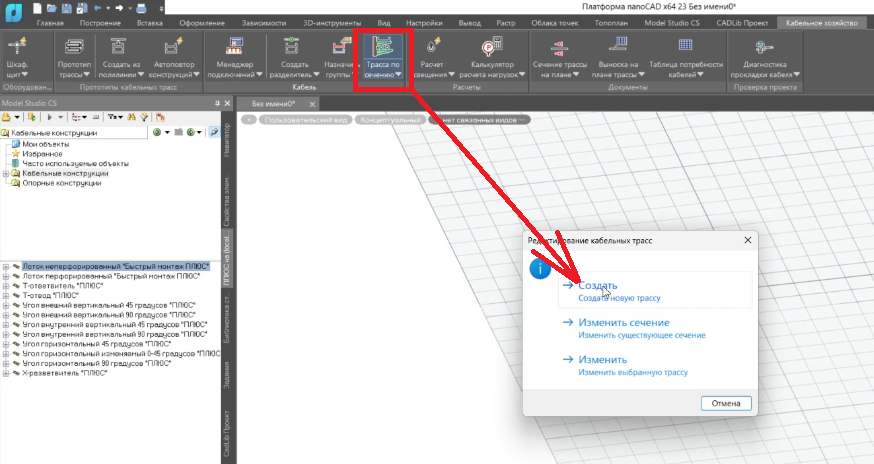Switch to the Построение ribbon tab
The width and height of the screenshot is (874, 464).
pos(100,23)
